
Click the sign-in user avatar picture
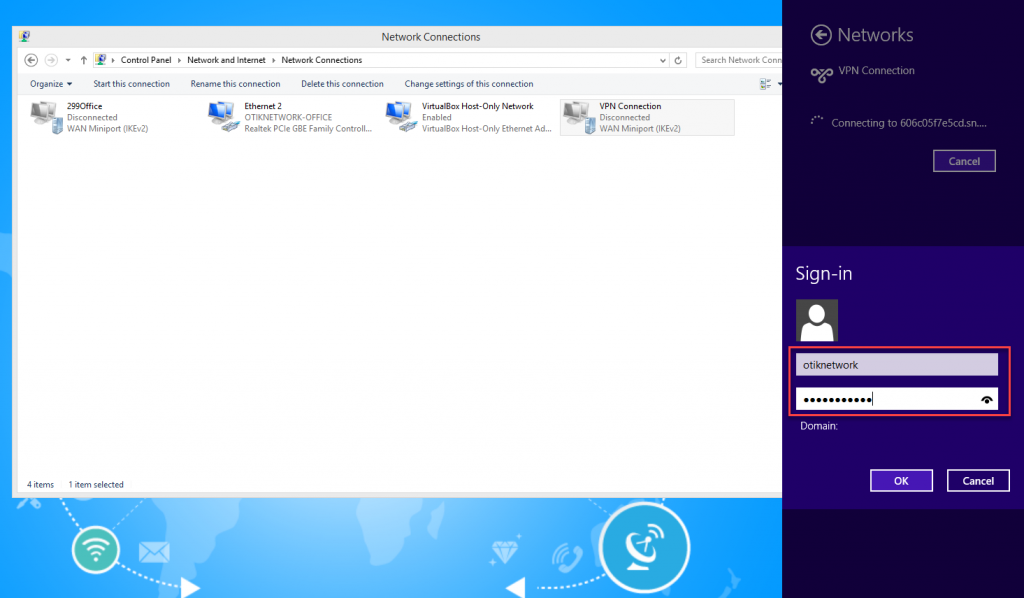pos(816,321)
